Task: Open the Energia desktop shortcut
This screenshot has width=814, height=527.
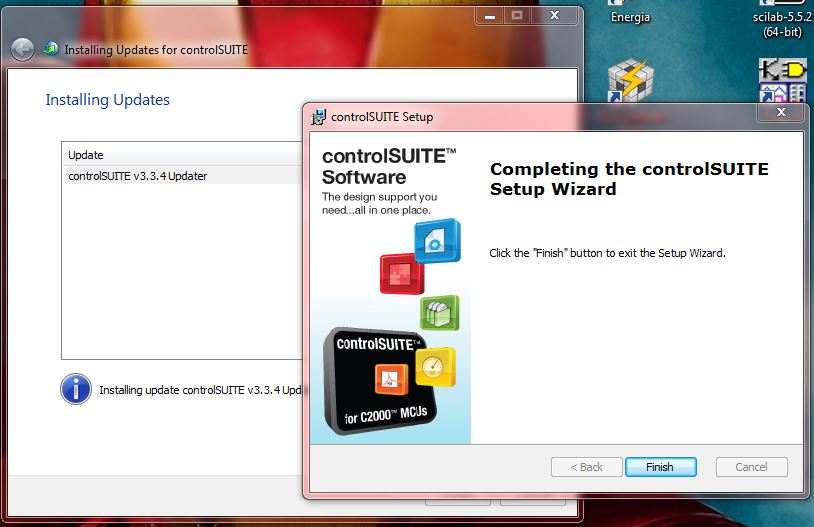Action: 630,17
